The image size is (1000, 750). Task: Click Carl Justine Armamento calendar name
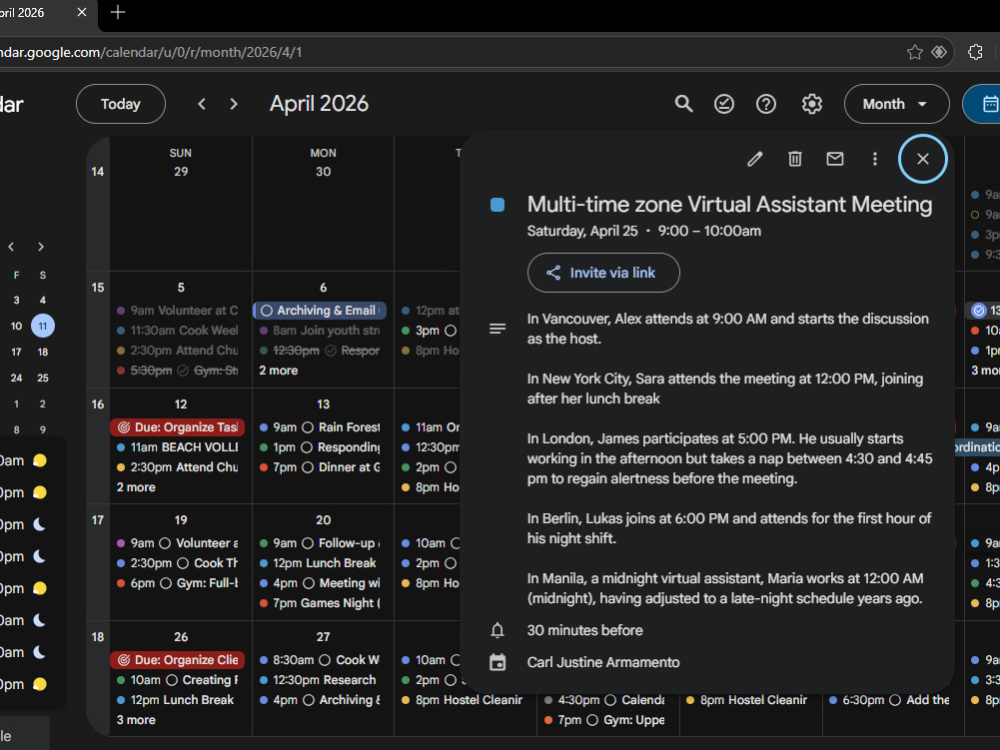[603, 663]
